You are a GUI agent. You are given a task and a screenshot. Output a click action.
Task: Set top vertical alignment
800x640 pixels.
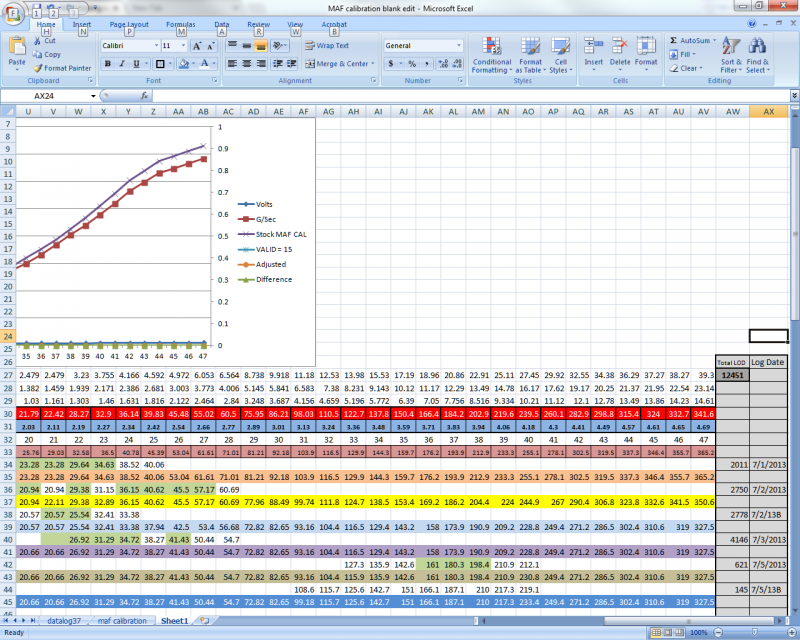(232, 45)
